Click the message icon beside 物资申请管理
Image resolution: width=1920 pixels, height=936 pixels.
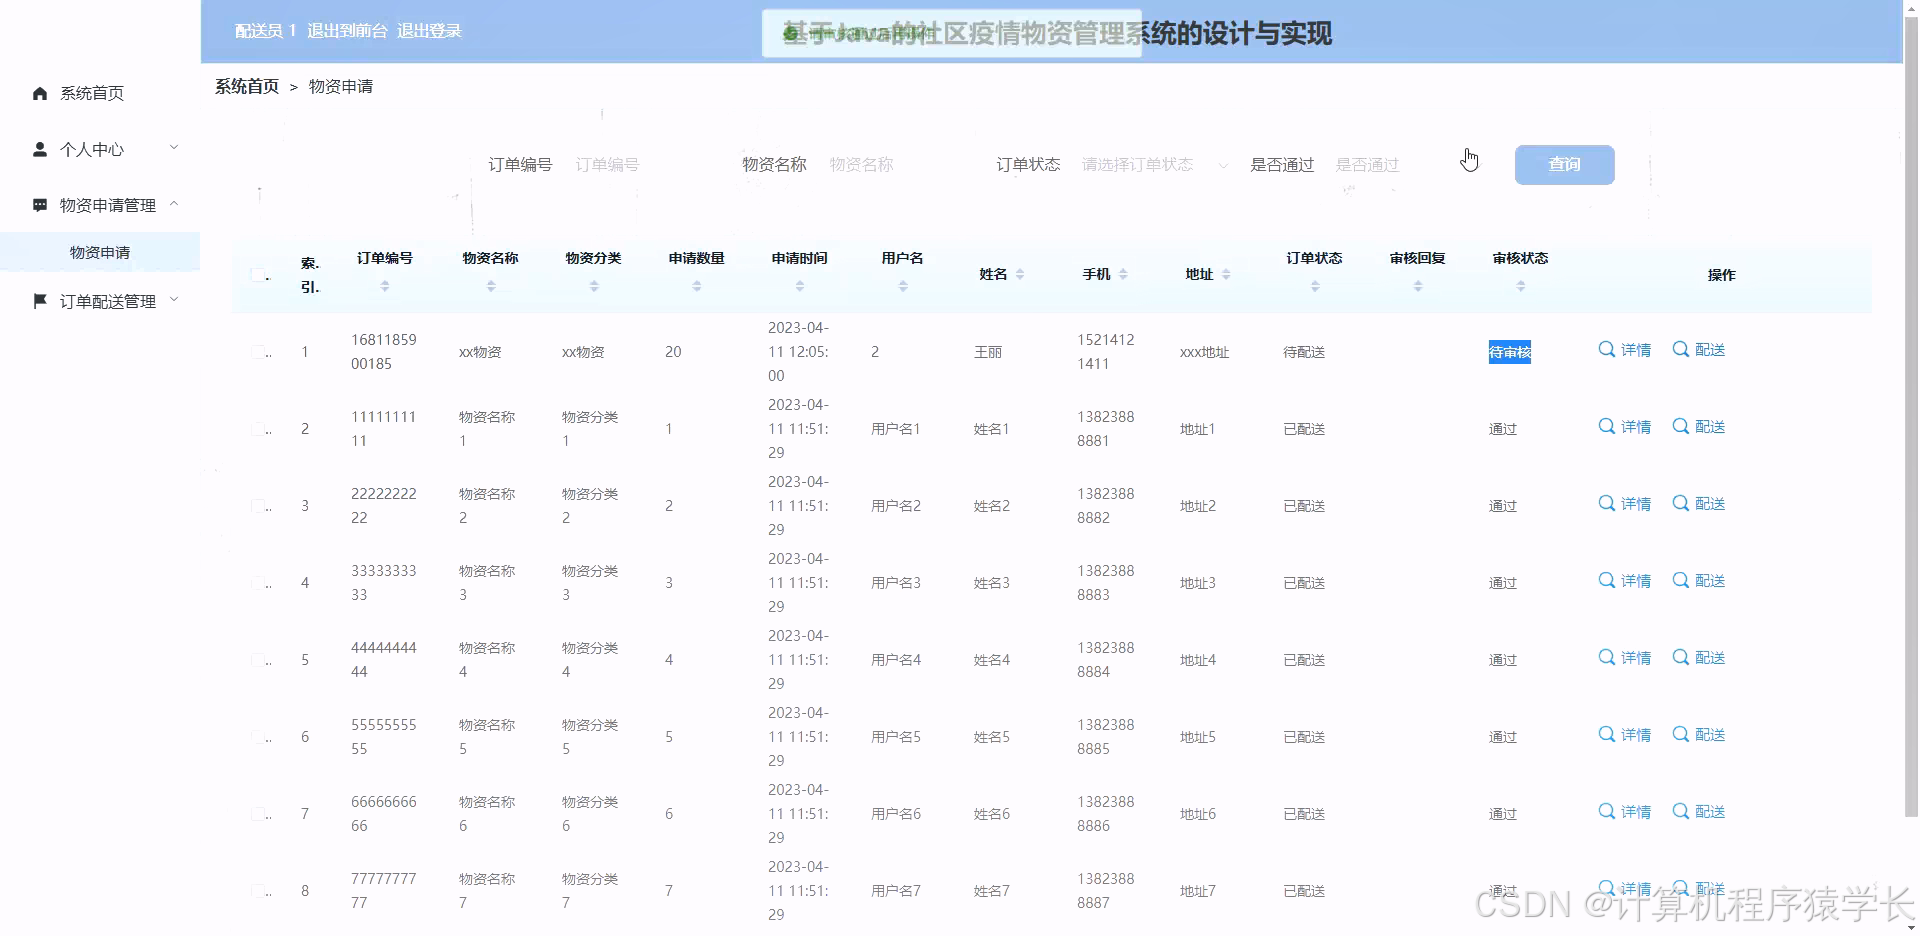tap(40, 204)
